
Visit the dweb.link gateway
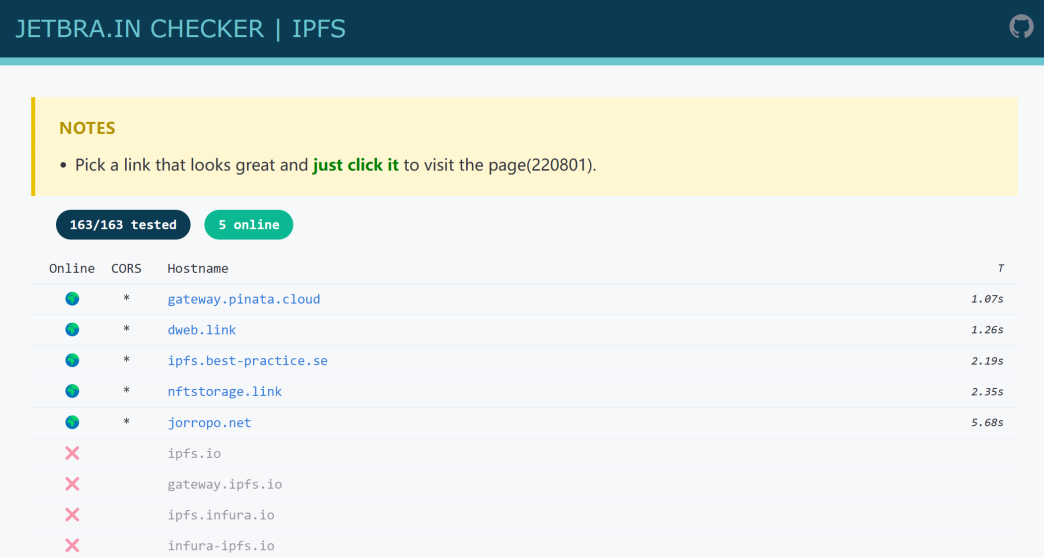pos(201,330)
